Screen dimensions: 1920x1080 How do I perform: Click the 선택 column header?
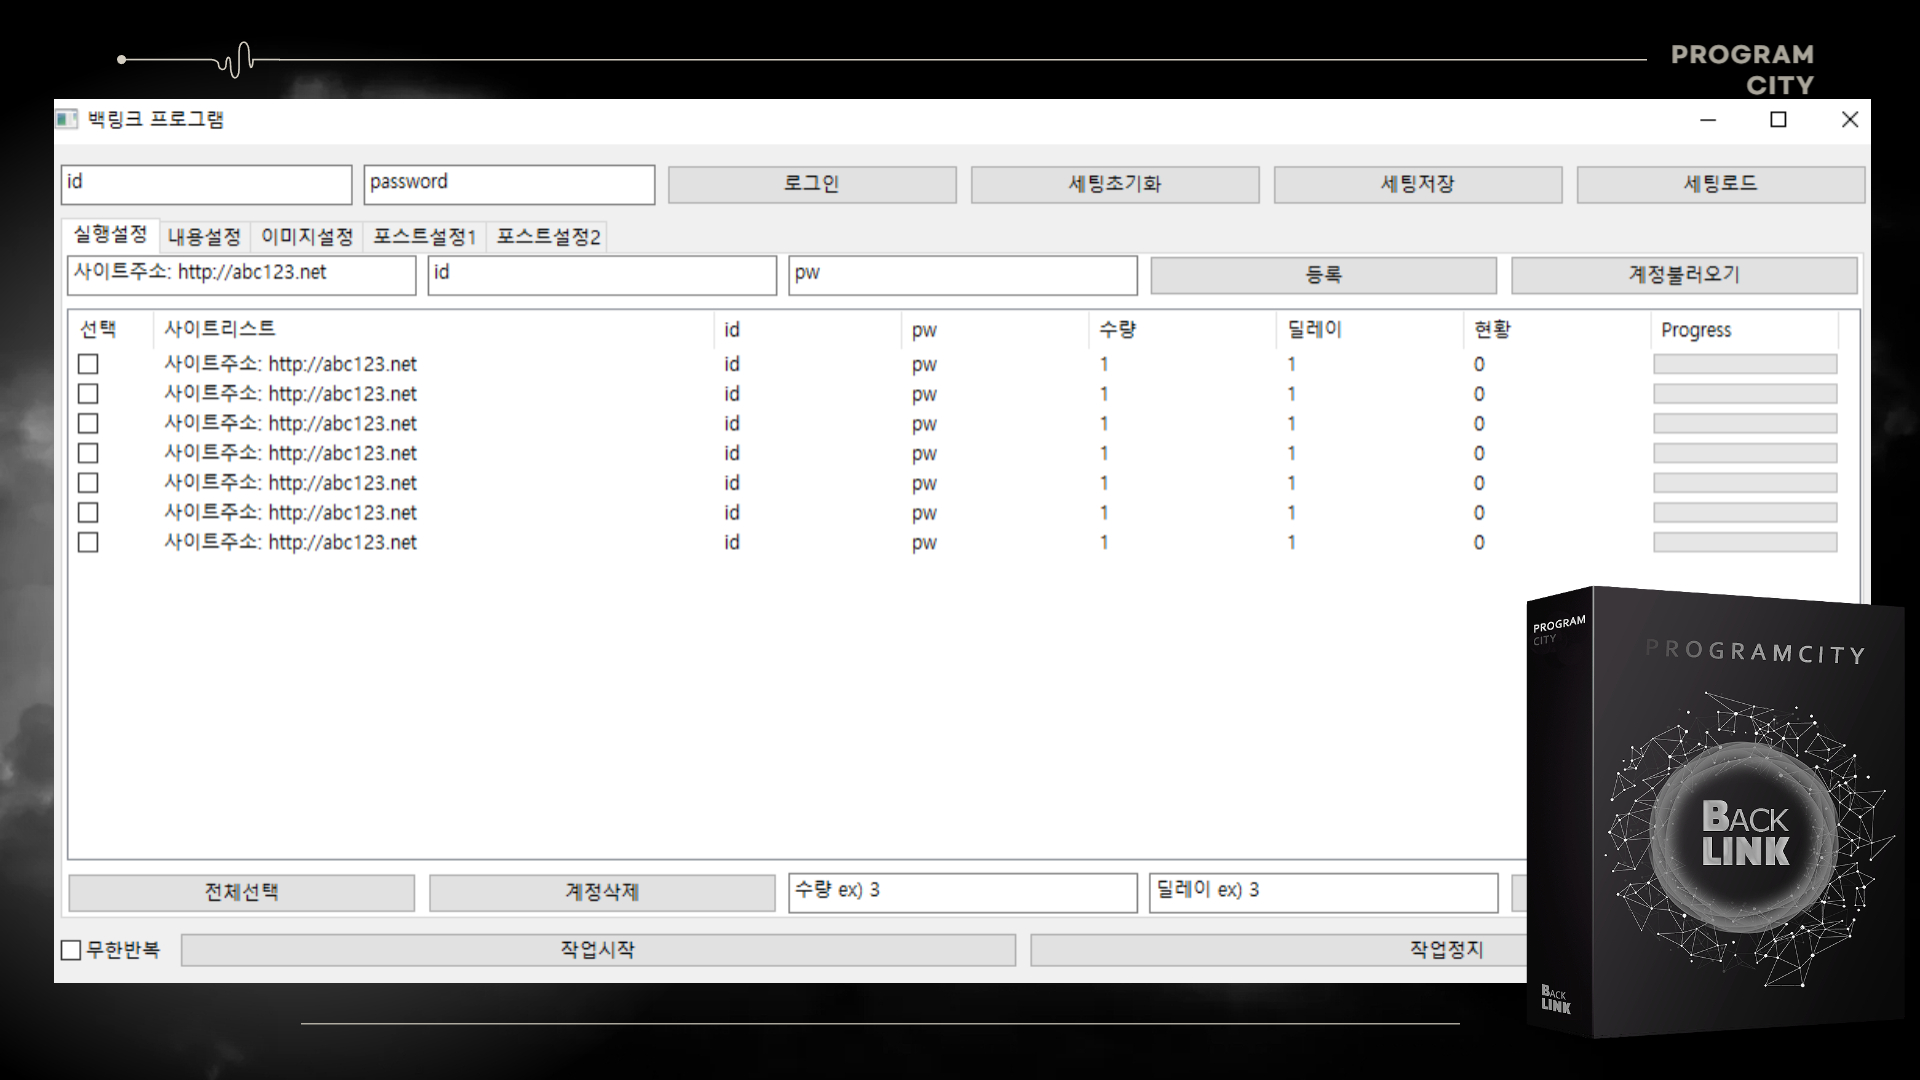(111, 329)
